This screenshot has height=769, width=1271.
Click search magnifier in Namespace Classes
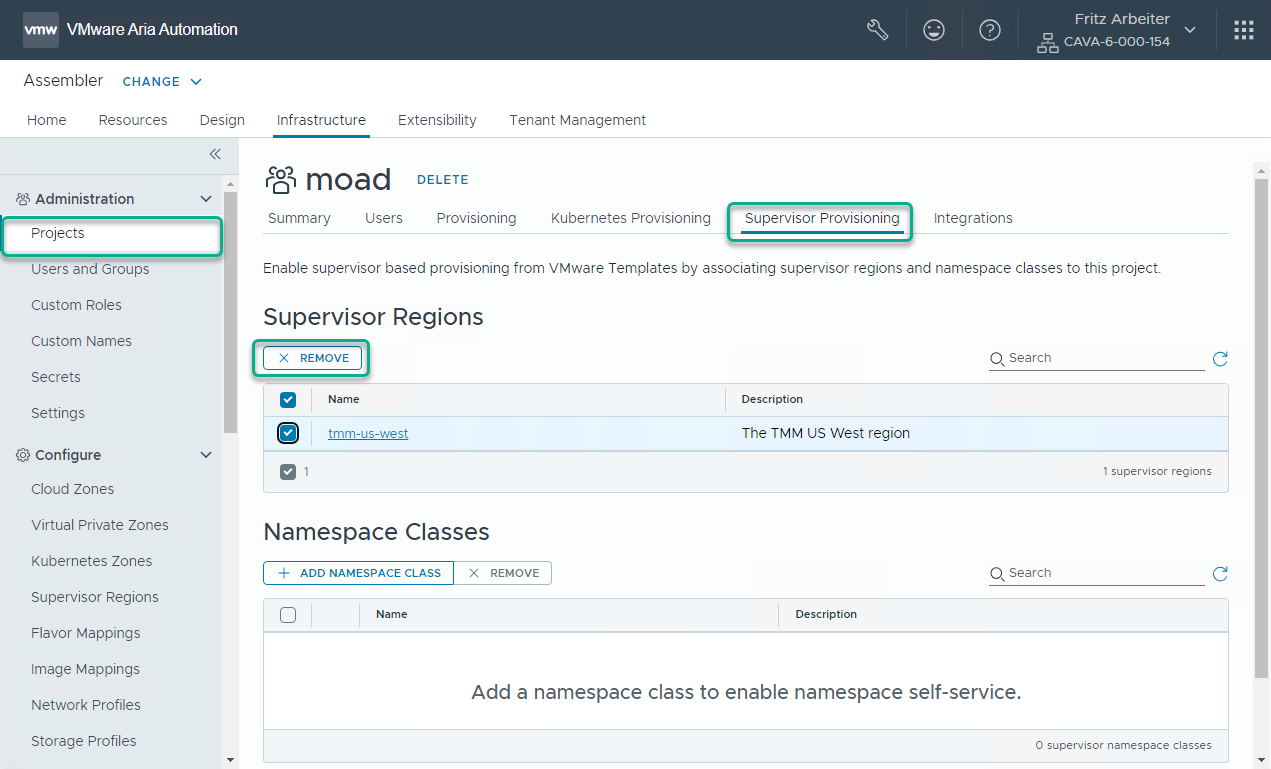coord(997,574)
